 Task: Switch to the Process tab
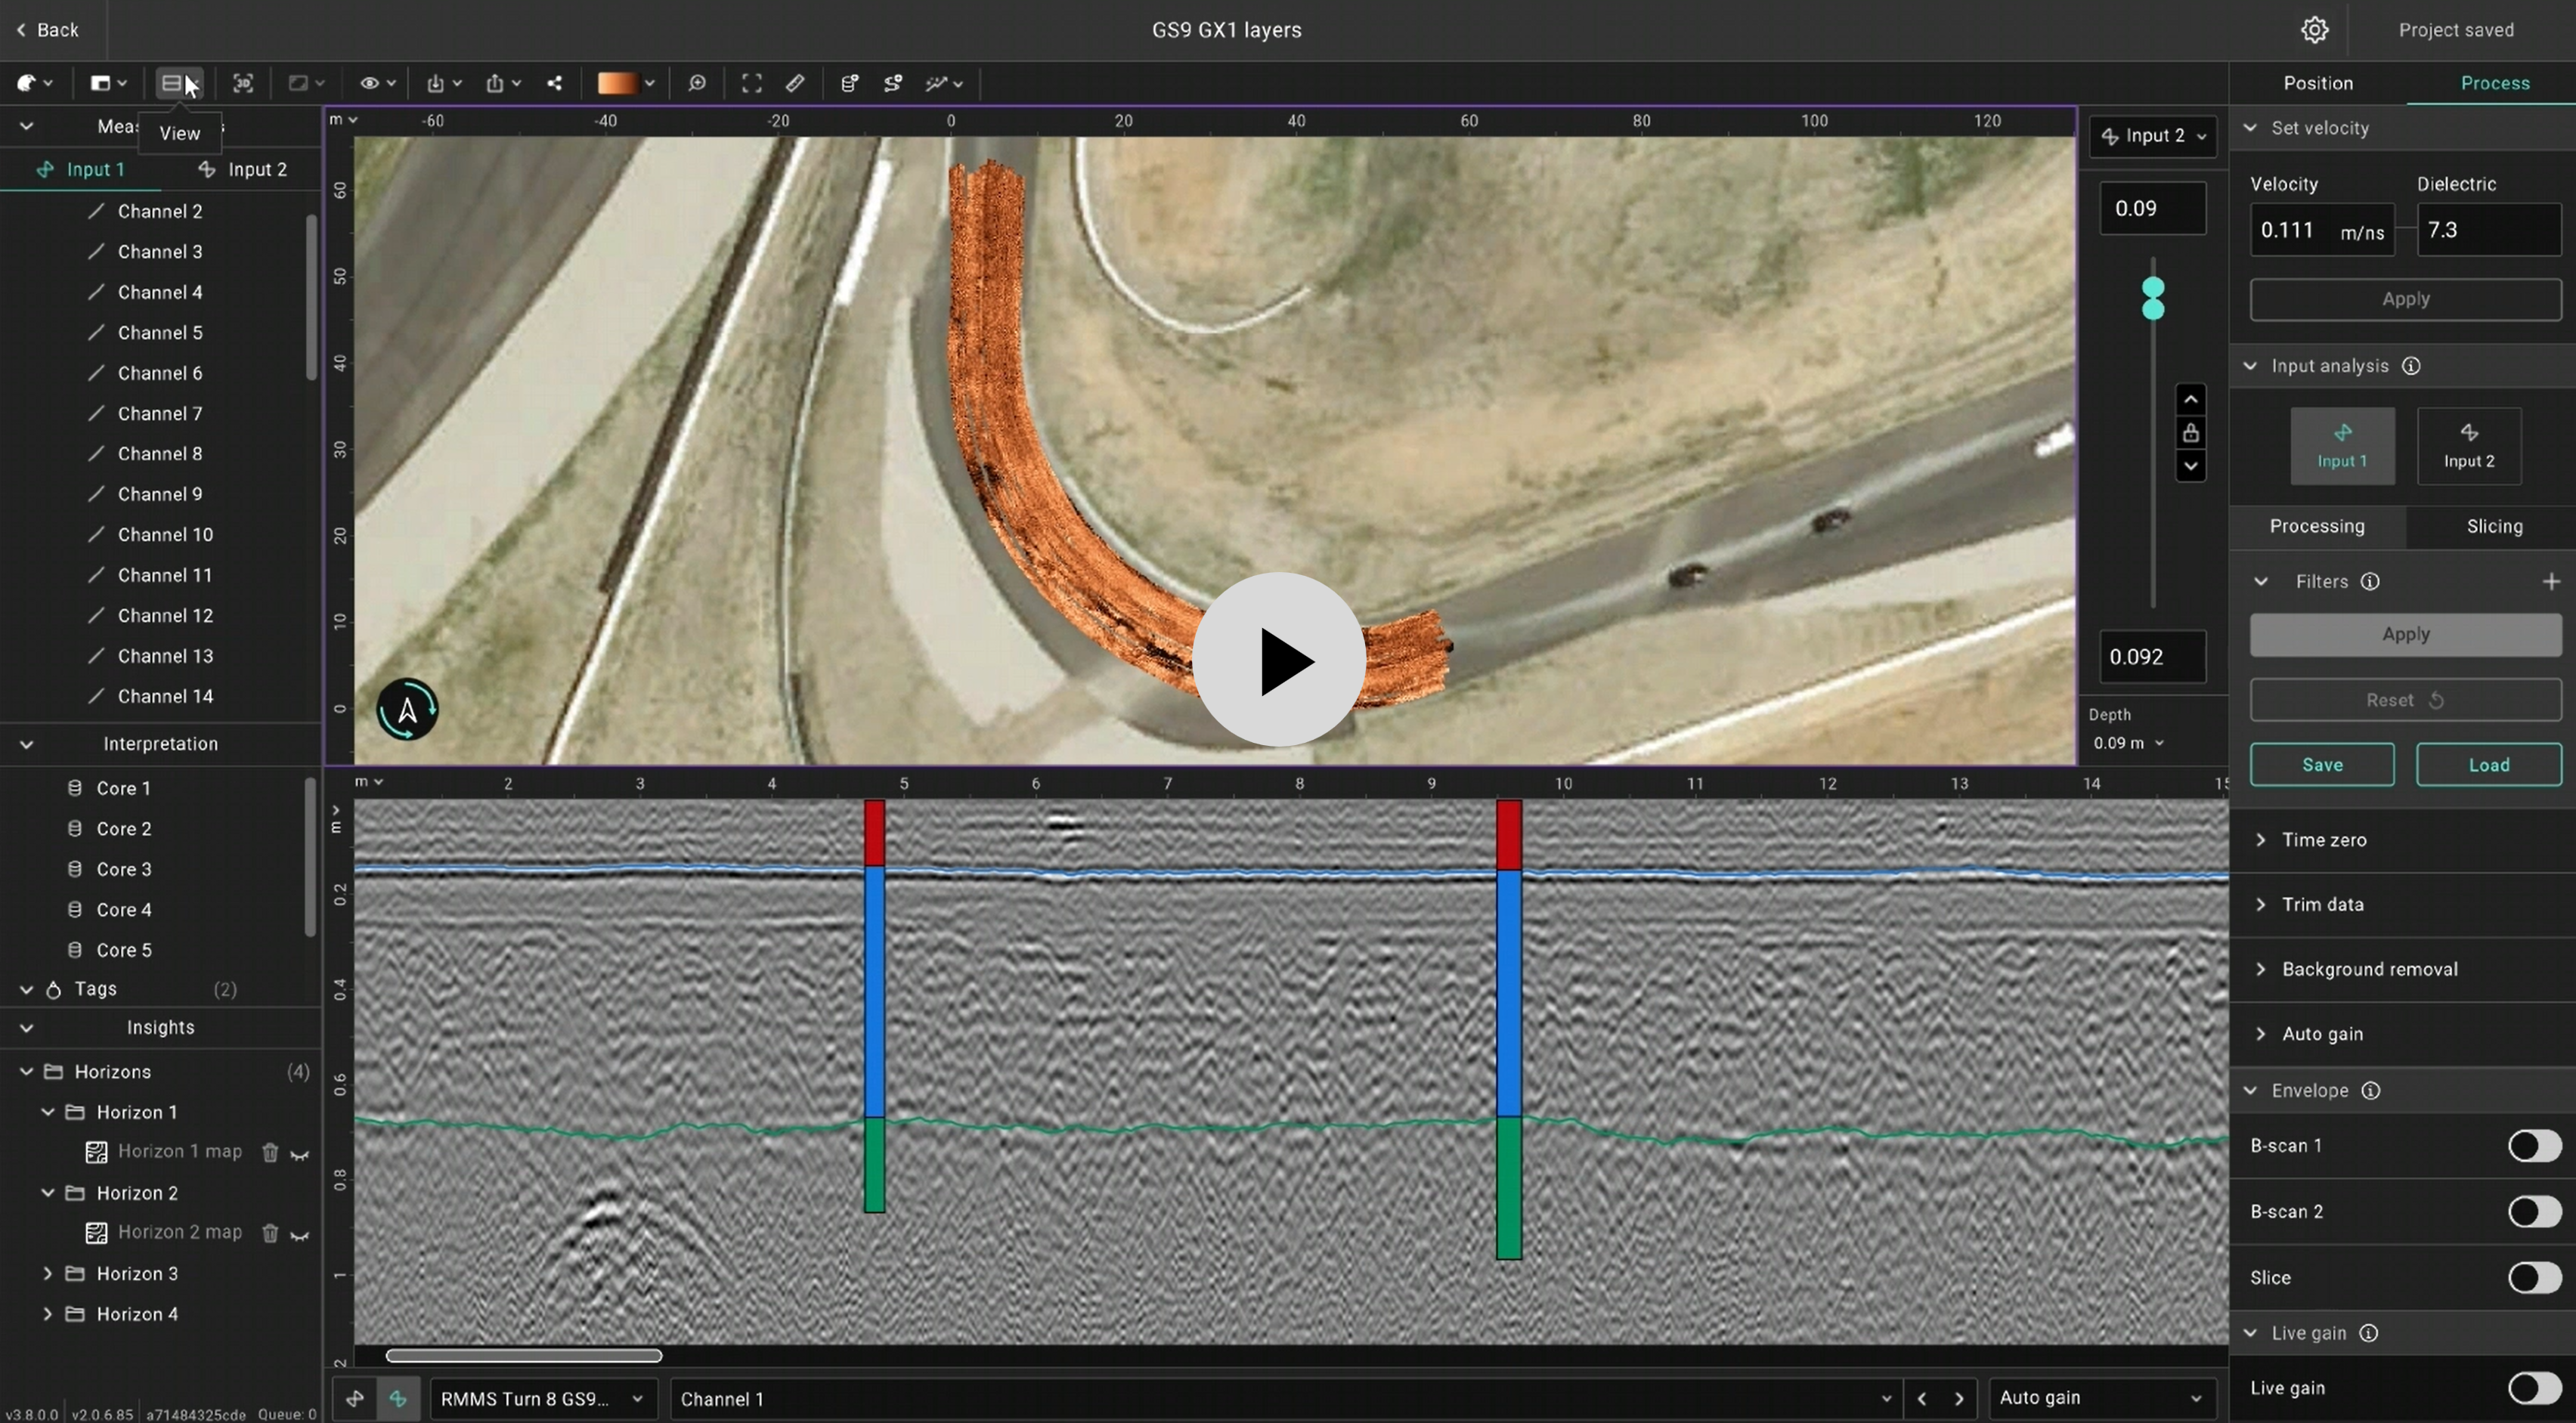(x=2495, y=83)
